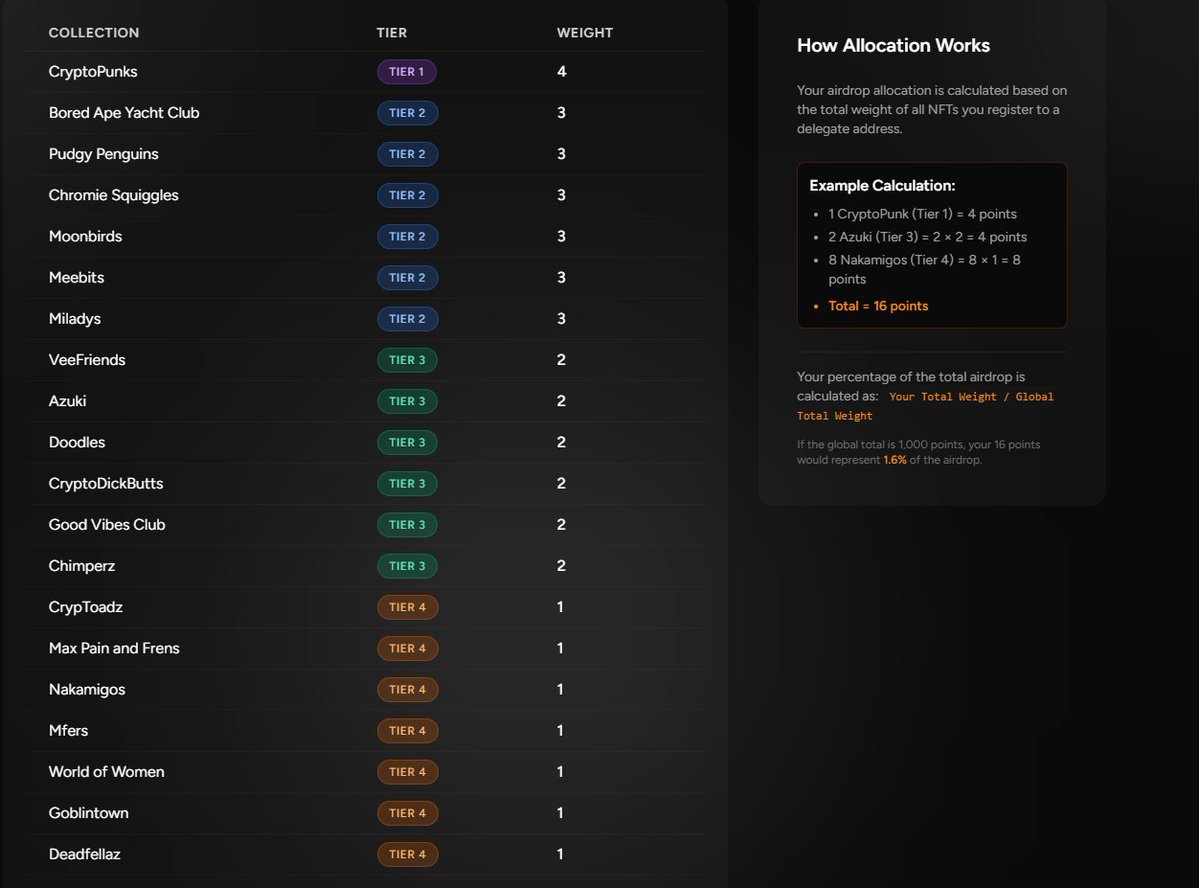1199x888 pixels.
Task: Select the Chromie Squiggles collection name
Action: click(x=114, y=196)
